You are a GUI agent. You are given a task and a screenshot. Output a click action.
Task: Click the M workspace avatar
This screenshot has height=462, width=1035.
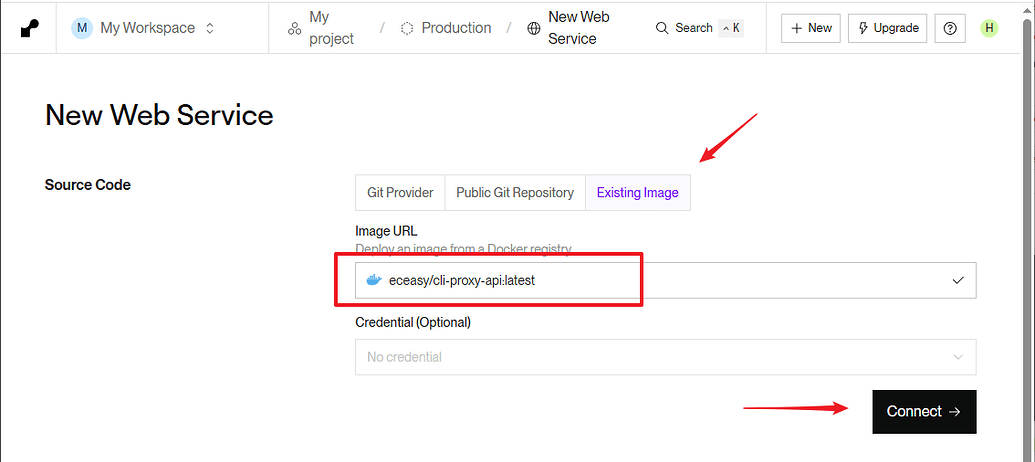point(82,28)
